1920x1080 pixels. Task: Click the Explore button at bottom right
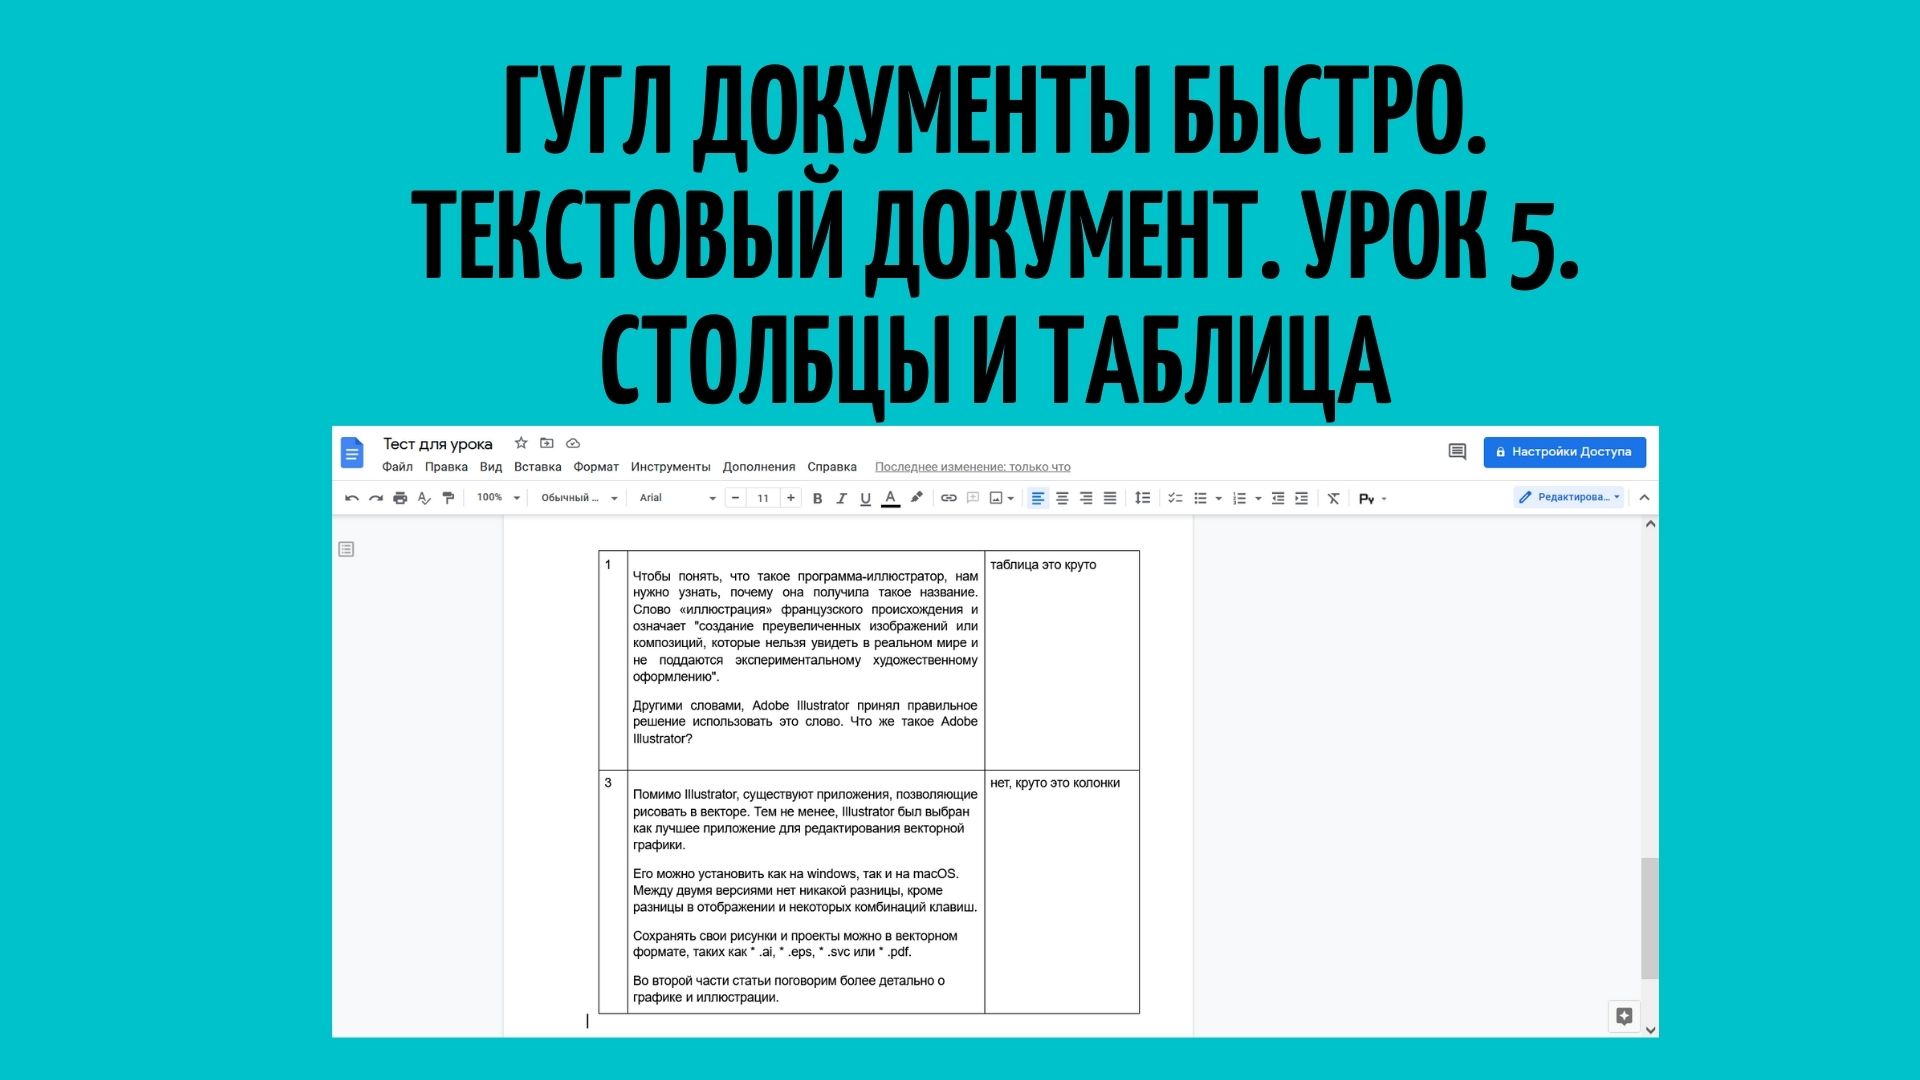1624,1016
